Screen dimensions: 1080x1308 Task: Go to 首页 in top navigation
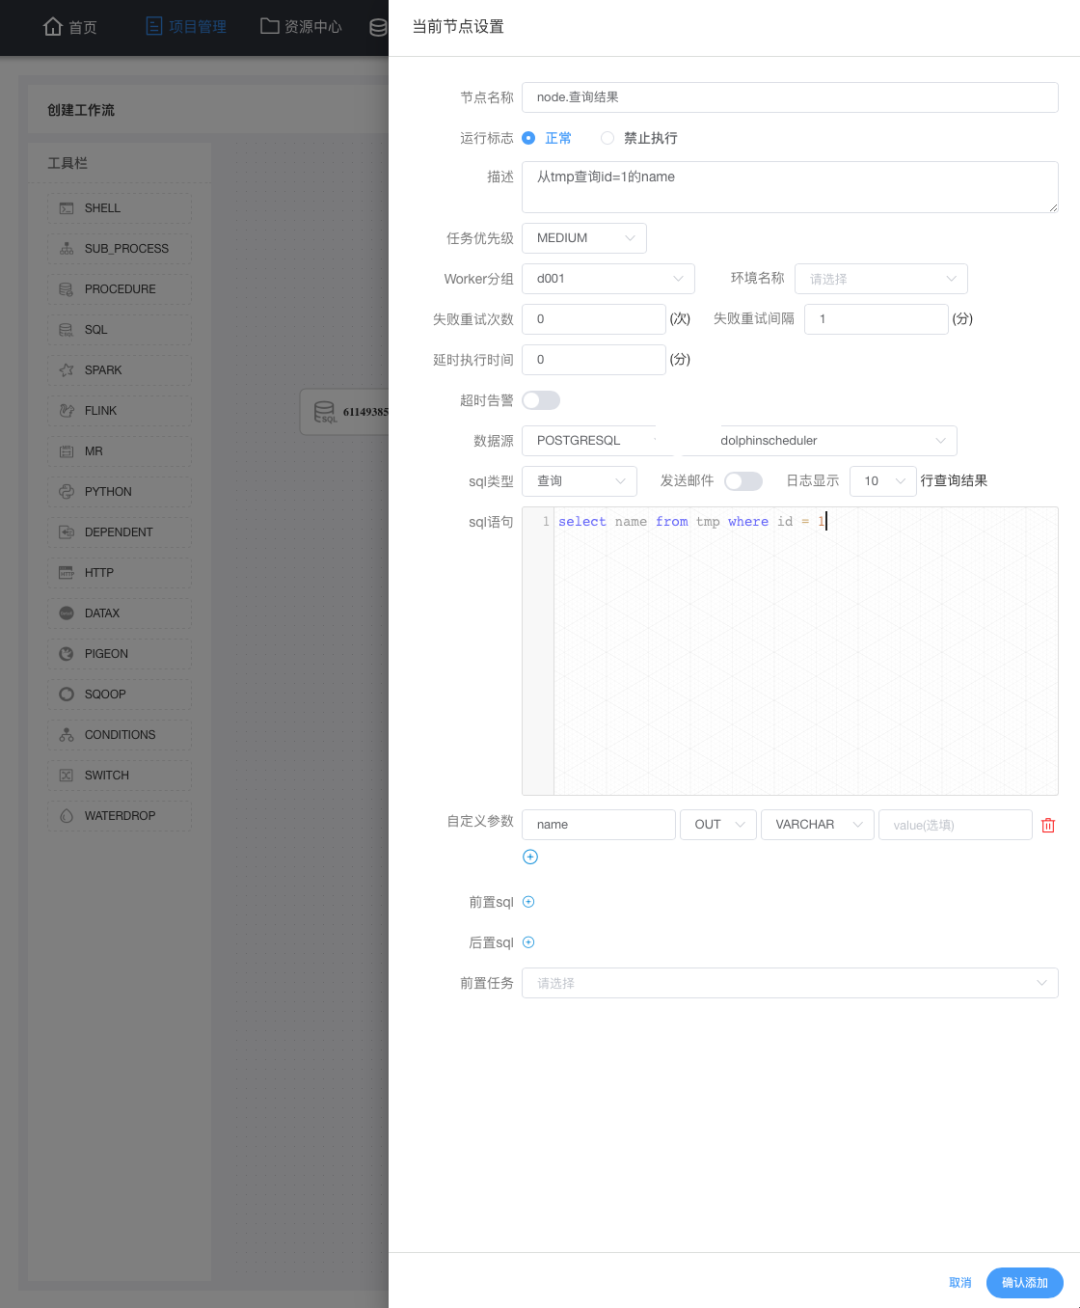click(x=70, y=27)
